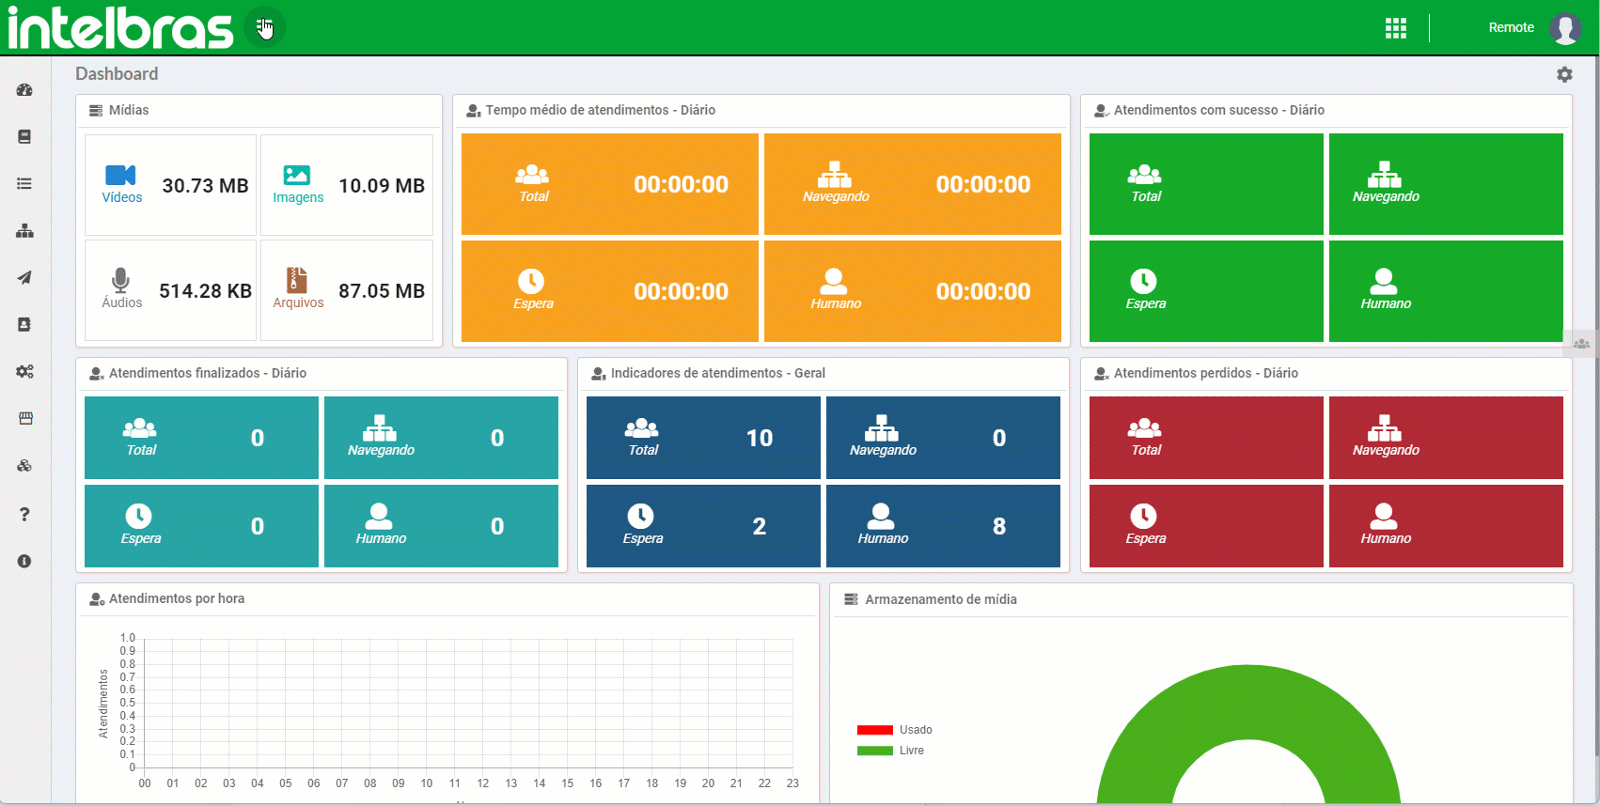The image size is (1600, 806).
Task: Open the store icon in sidebar
Action: coord(25,419)
